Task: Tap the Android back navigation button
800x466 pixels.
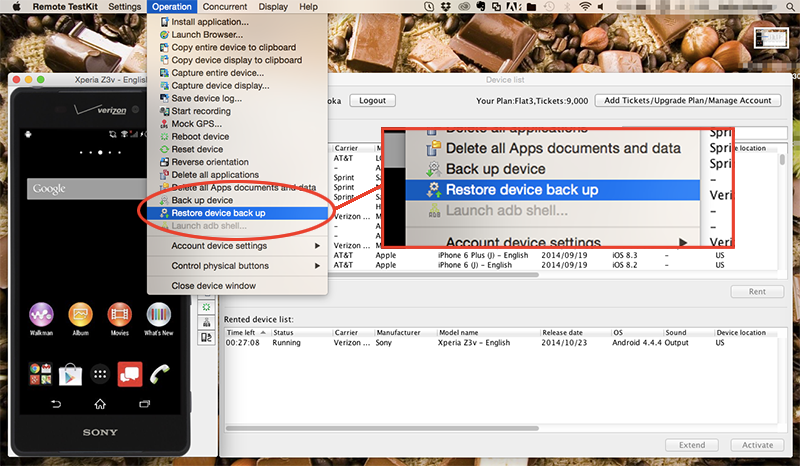Action: (56, 404)
